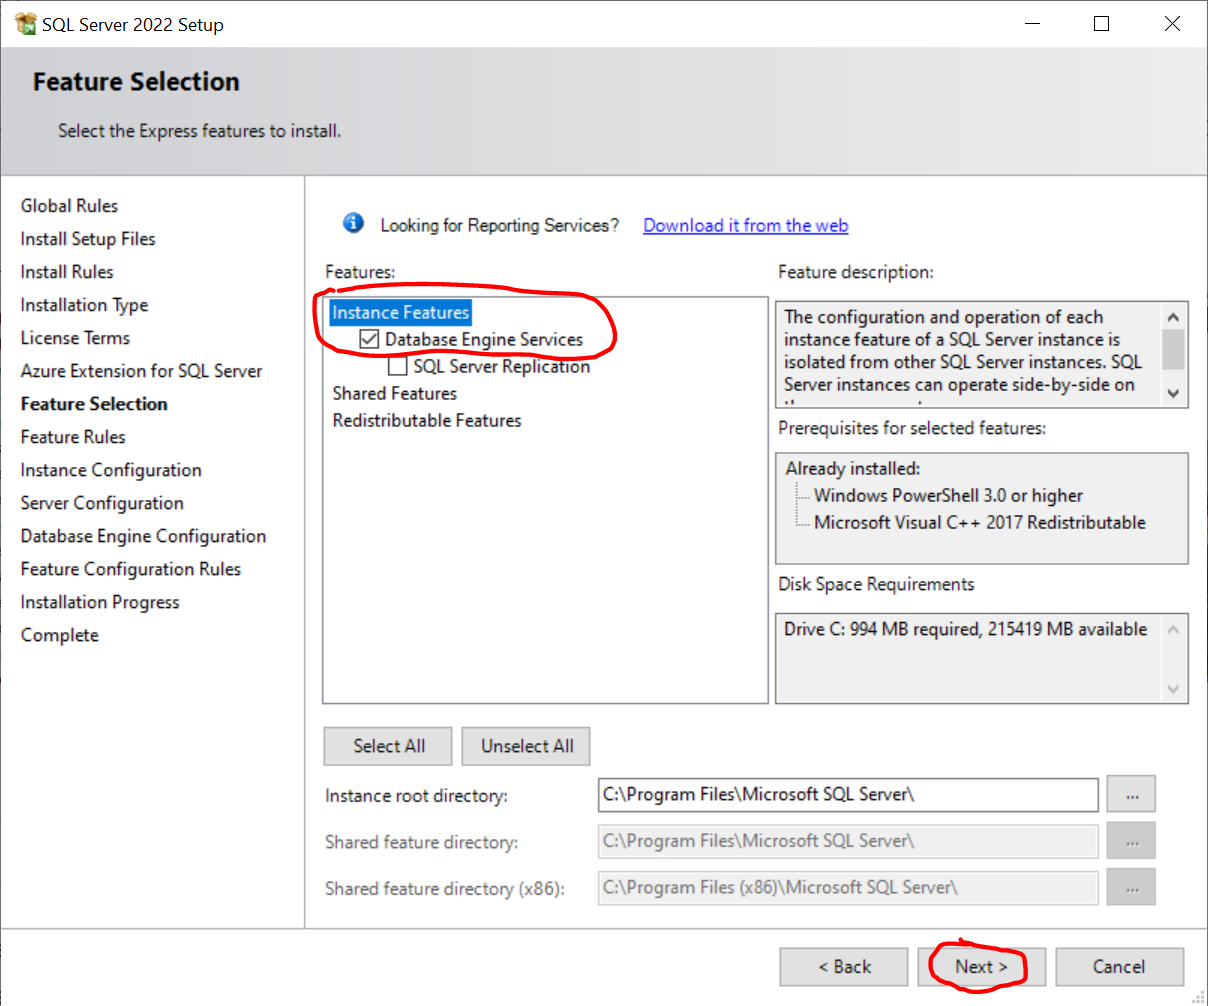The height and width of the screenshot is (1006, 1208).
Task: Click the Instance root directory text field
Action: pyautogui.click(x=848, y=795)
